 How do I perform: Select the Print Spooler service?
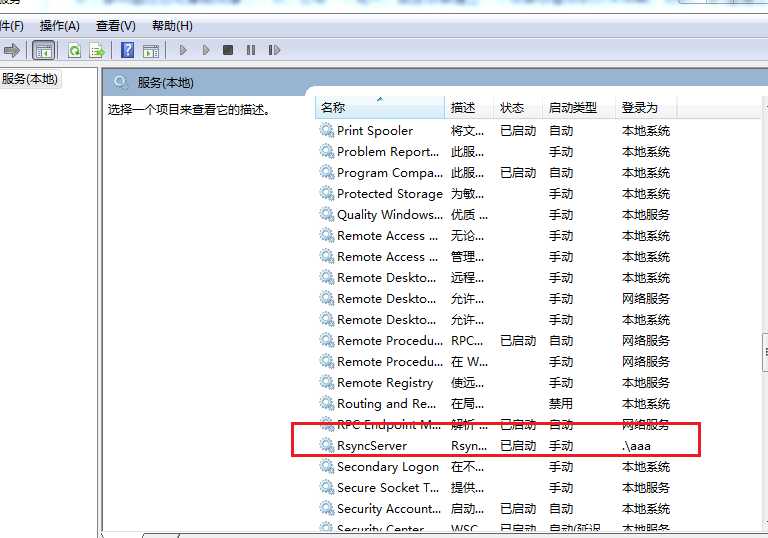(x=495, y=131)
